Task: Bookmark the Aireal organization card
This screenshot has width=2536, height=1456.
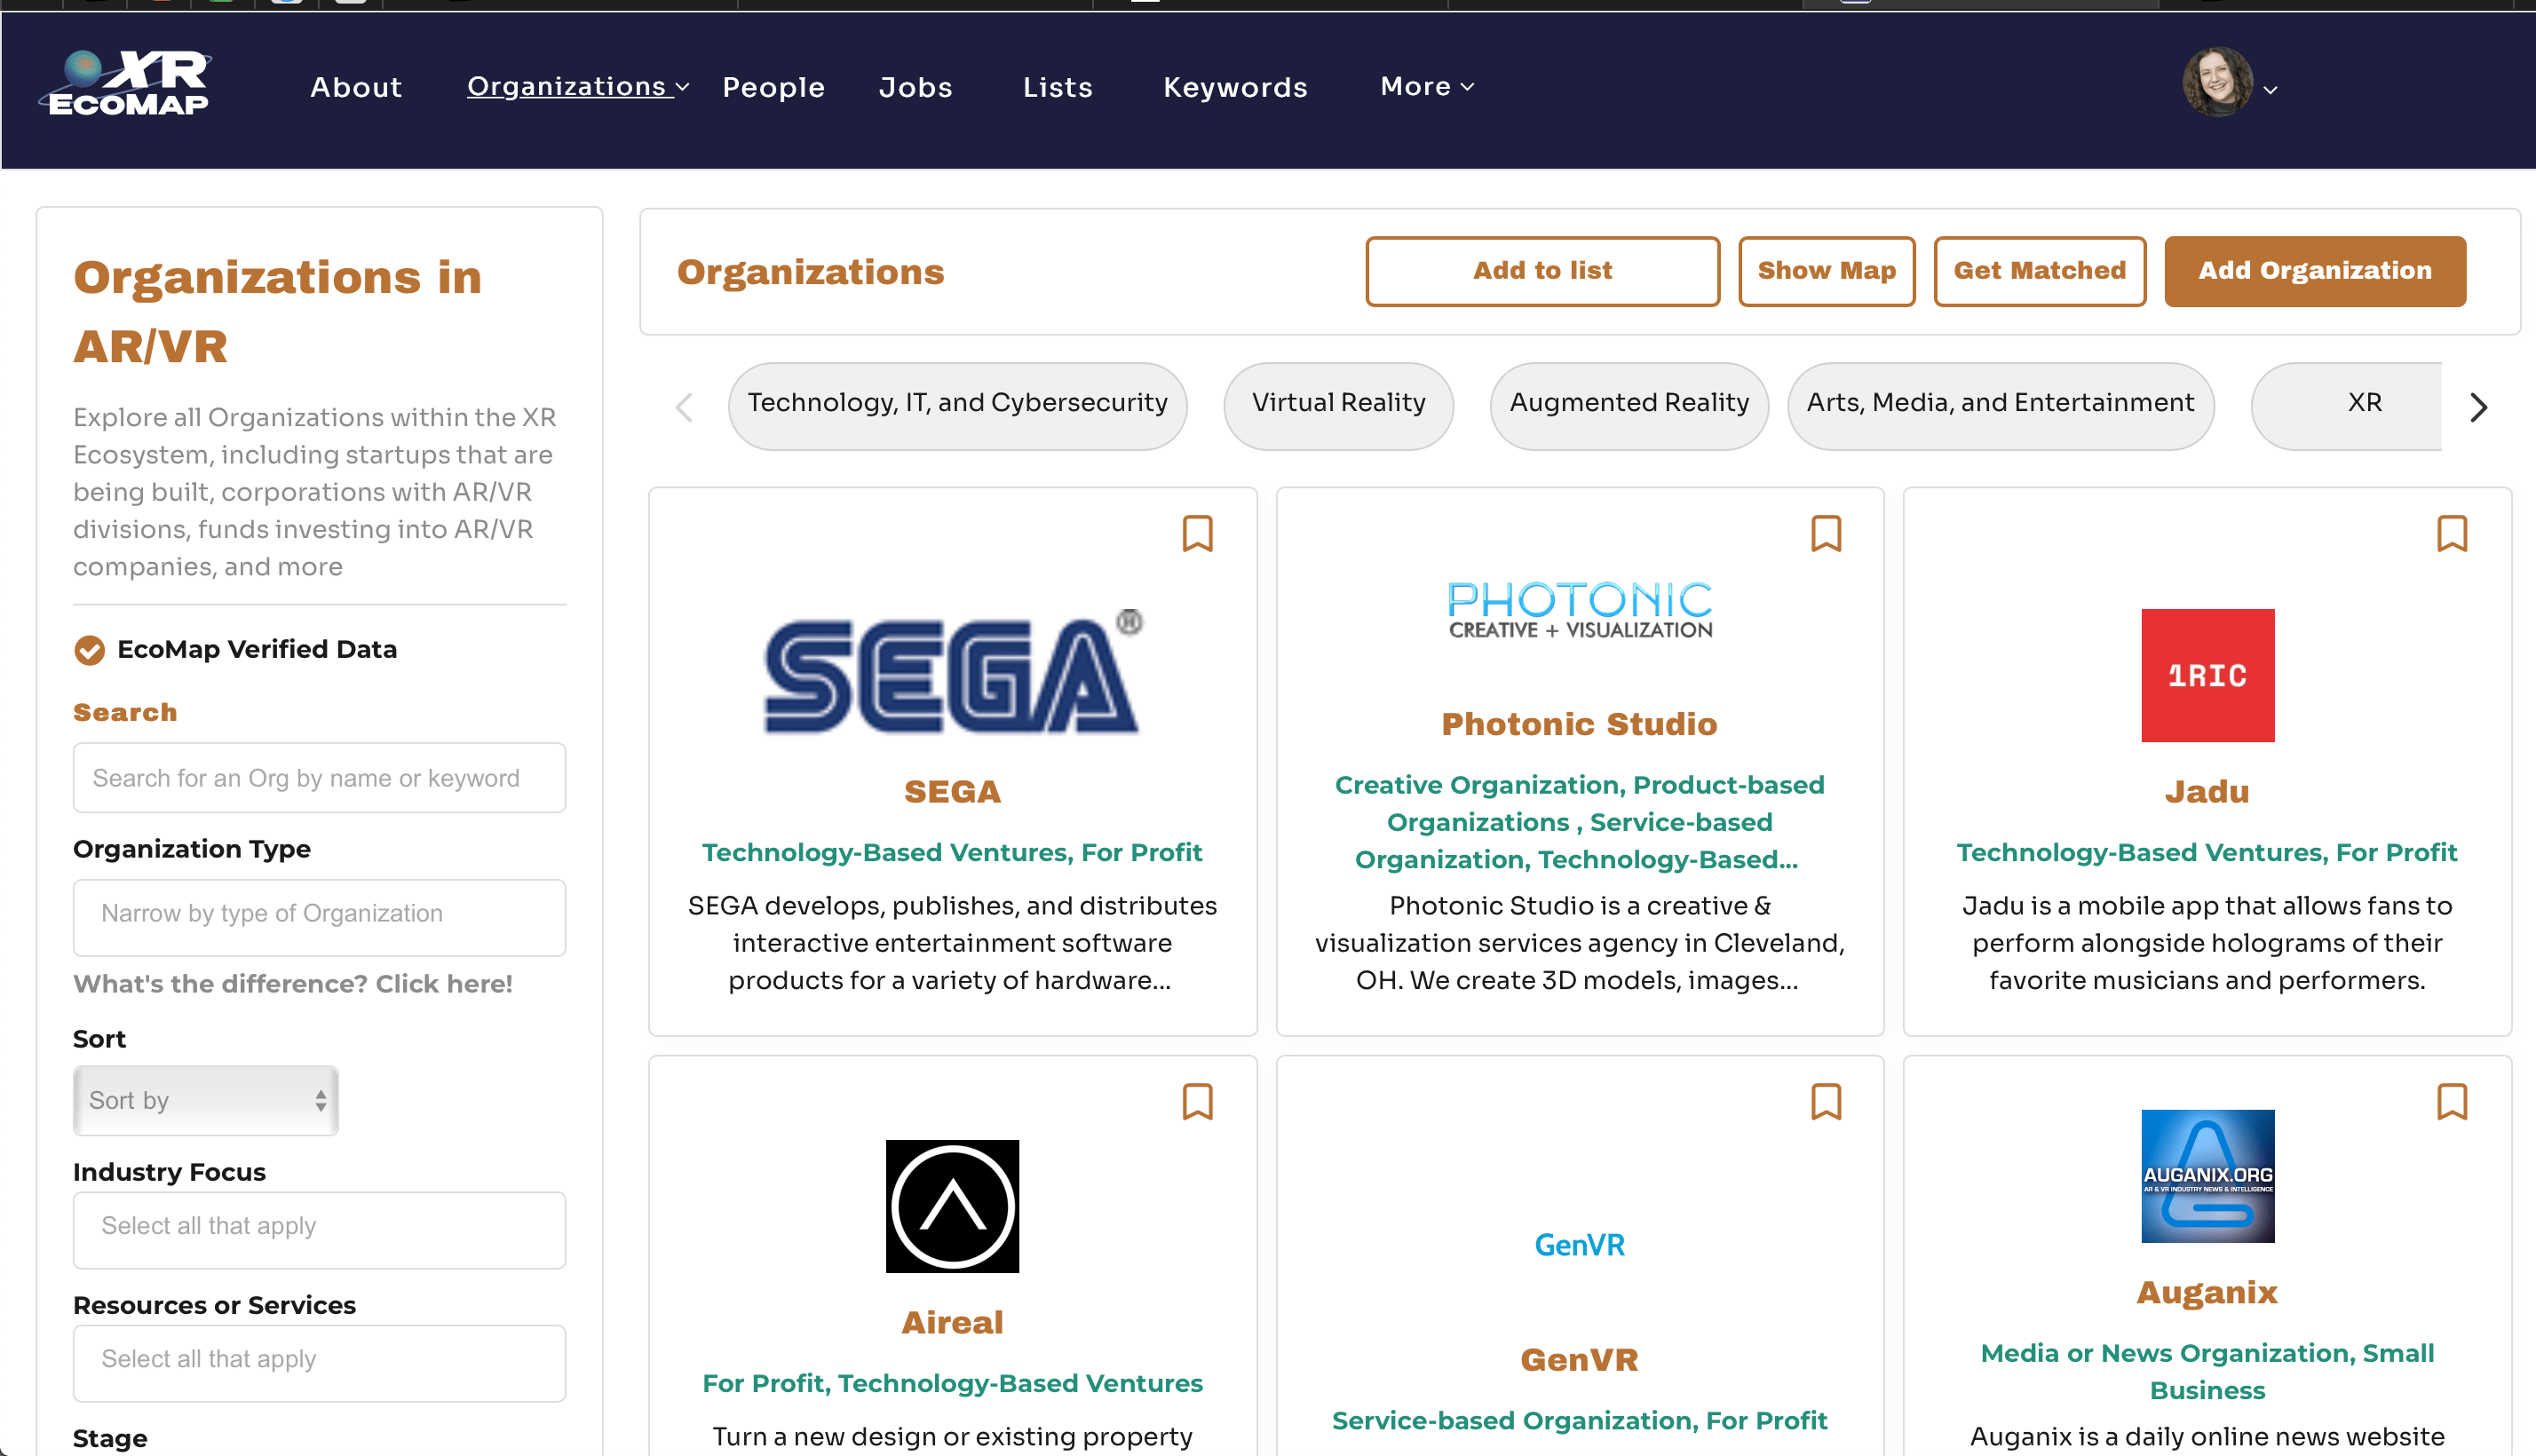Action: [x=1197, y=1102]
